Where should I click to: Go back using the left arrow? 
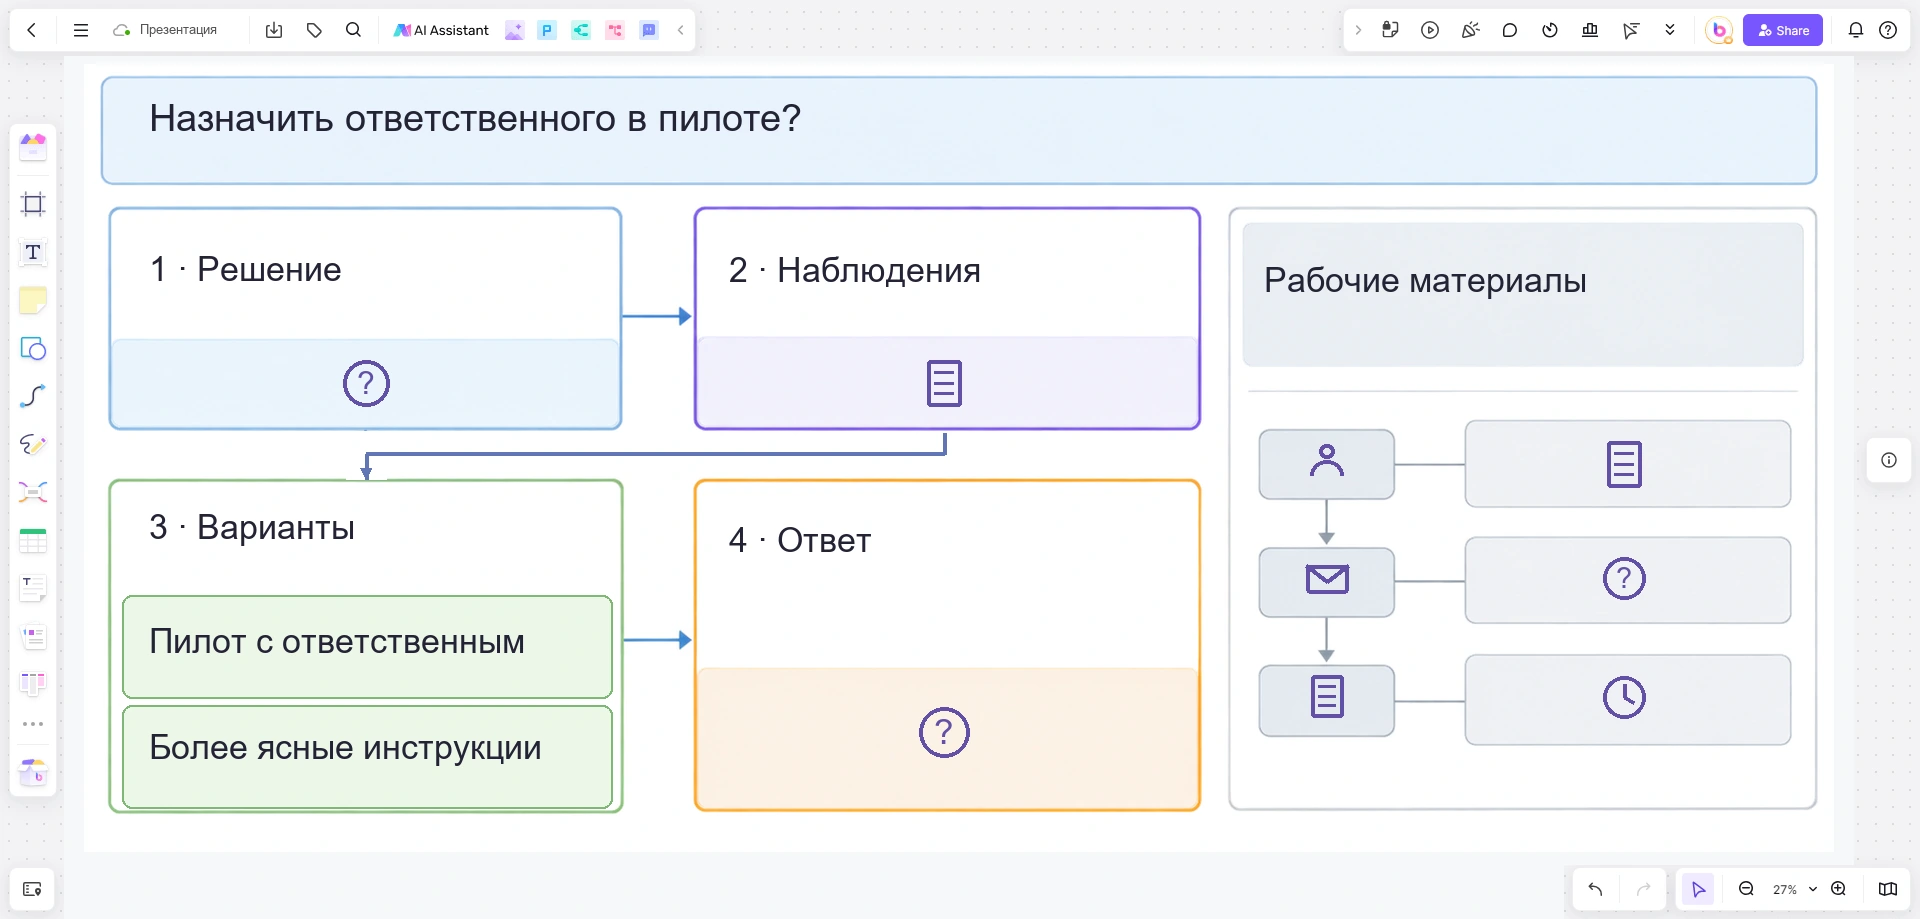point(32,30)
